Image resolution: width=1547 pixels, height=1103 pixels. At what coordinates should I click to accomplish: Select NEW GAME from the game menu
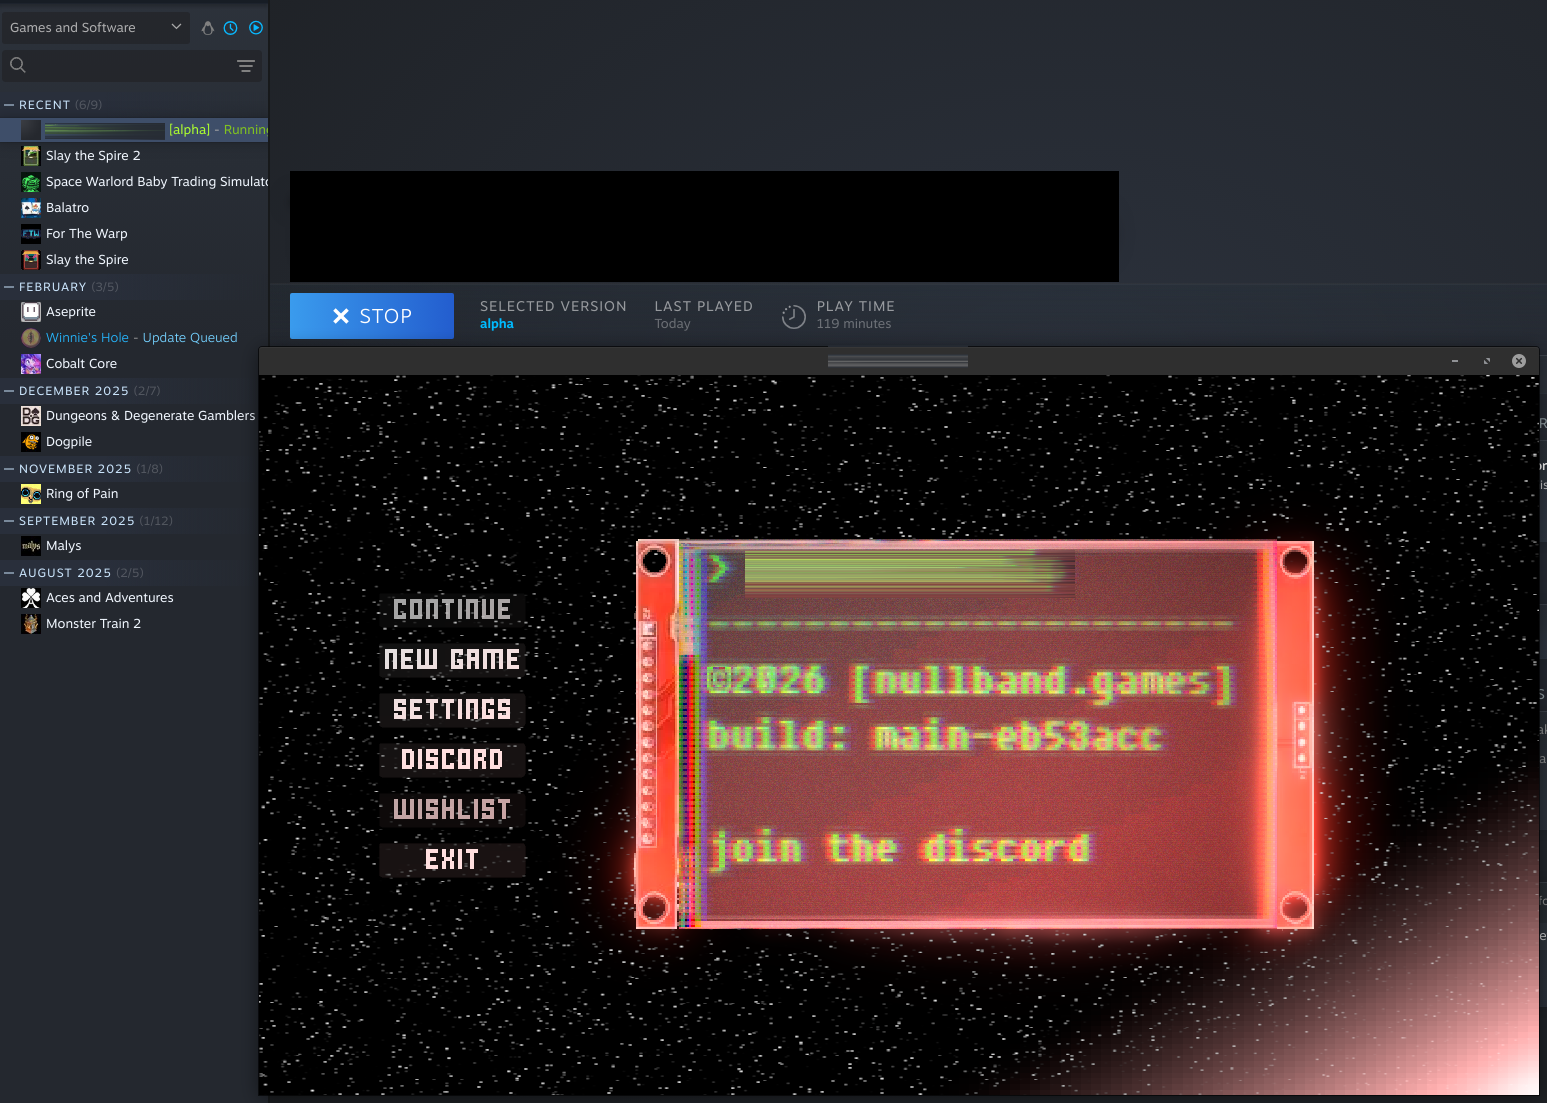tap(451, 658)
